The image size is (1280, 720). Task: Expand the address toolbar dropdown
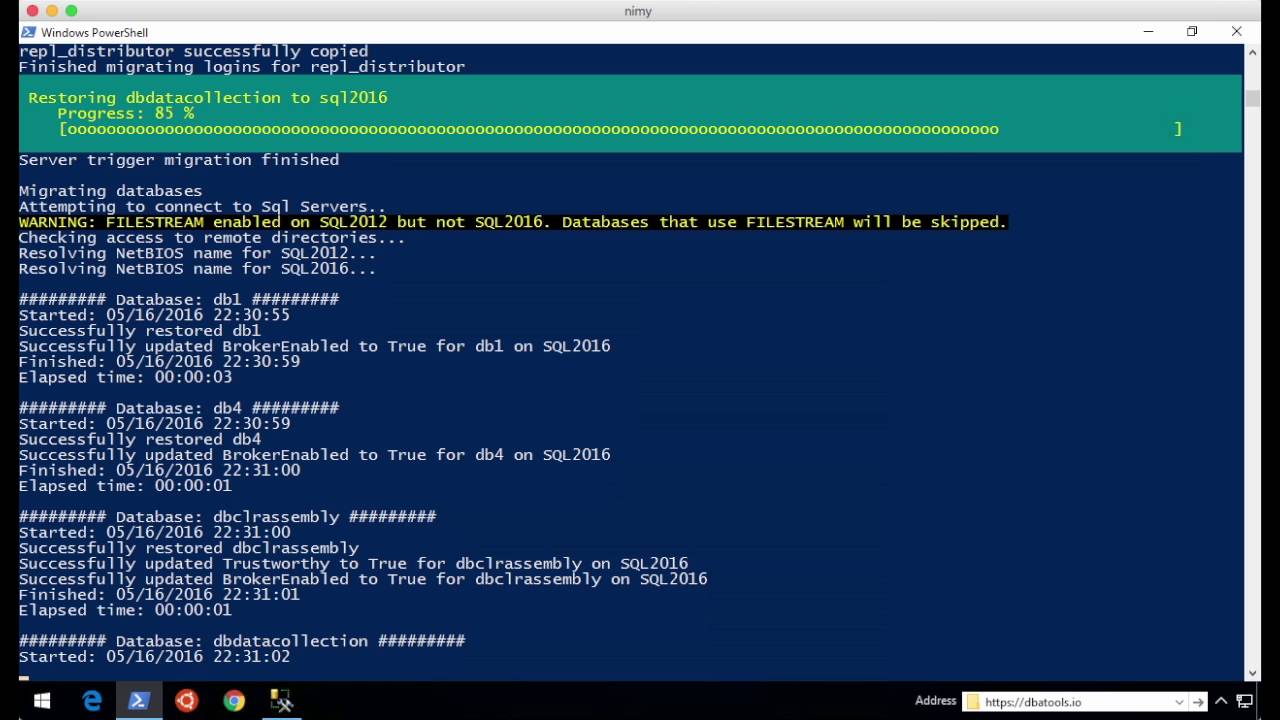tap(1179, 702)
